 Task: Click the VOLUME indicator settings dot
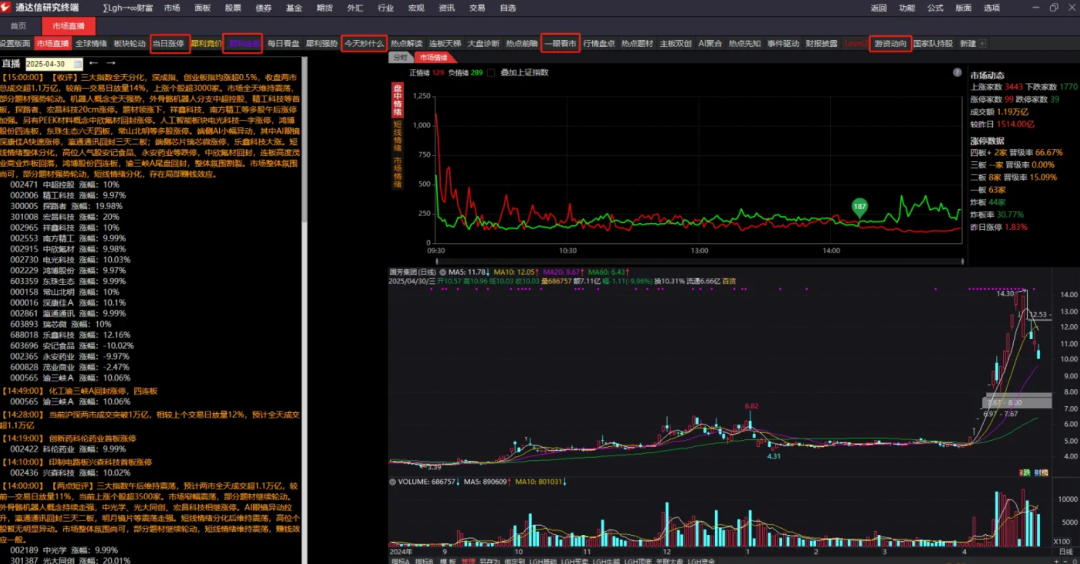[393, 482]
